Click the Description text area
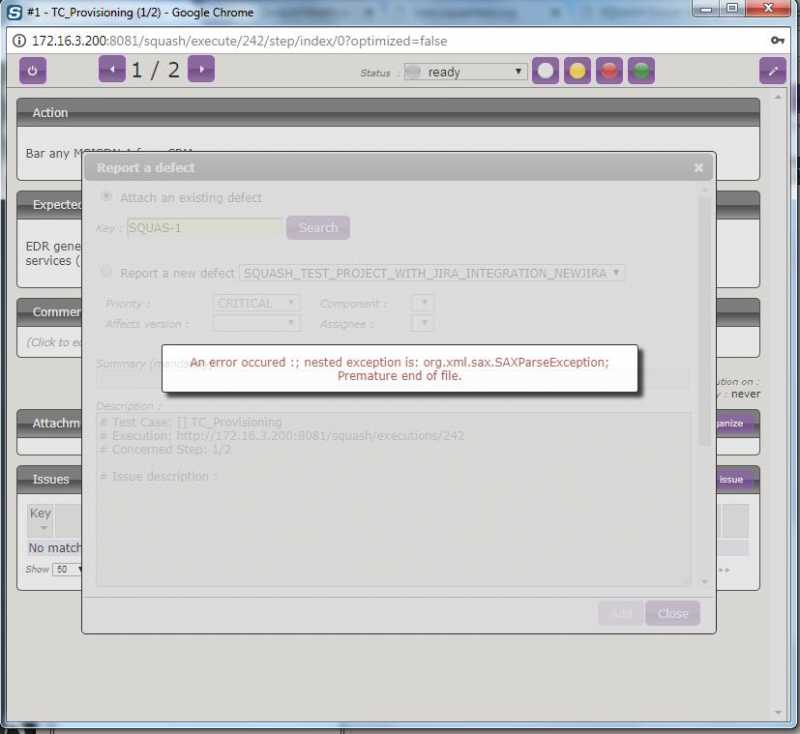 coord(393,499)
